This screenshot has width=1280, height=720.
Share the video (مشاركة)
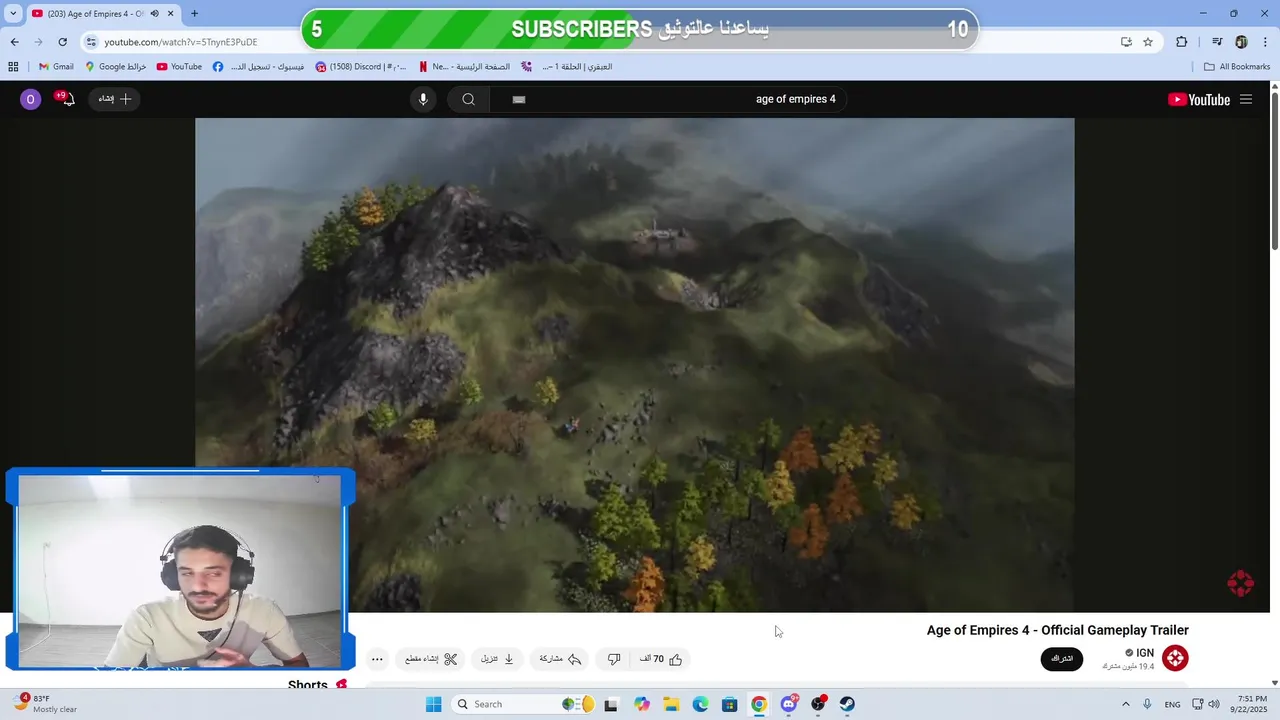point(560,659)
